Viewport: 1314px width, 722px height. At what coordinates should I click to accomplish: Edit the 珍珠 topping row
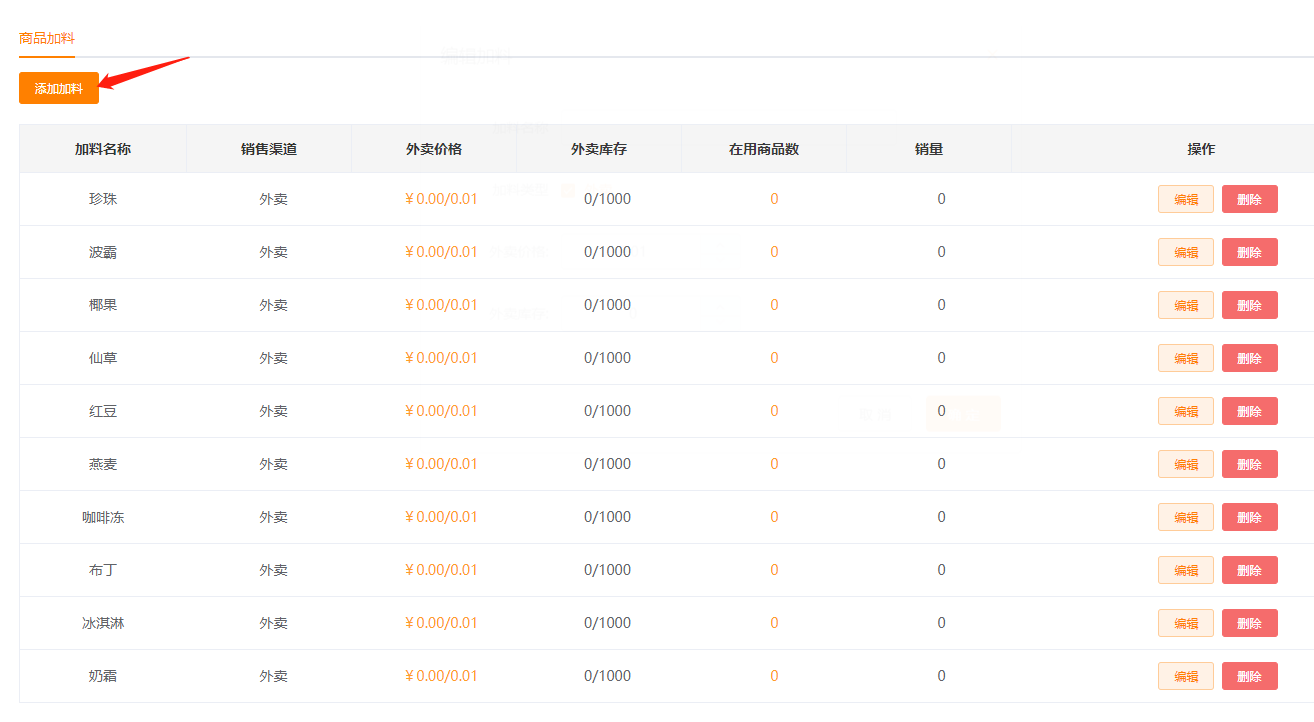1185,199
